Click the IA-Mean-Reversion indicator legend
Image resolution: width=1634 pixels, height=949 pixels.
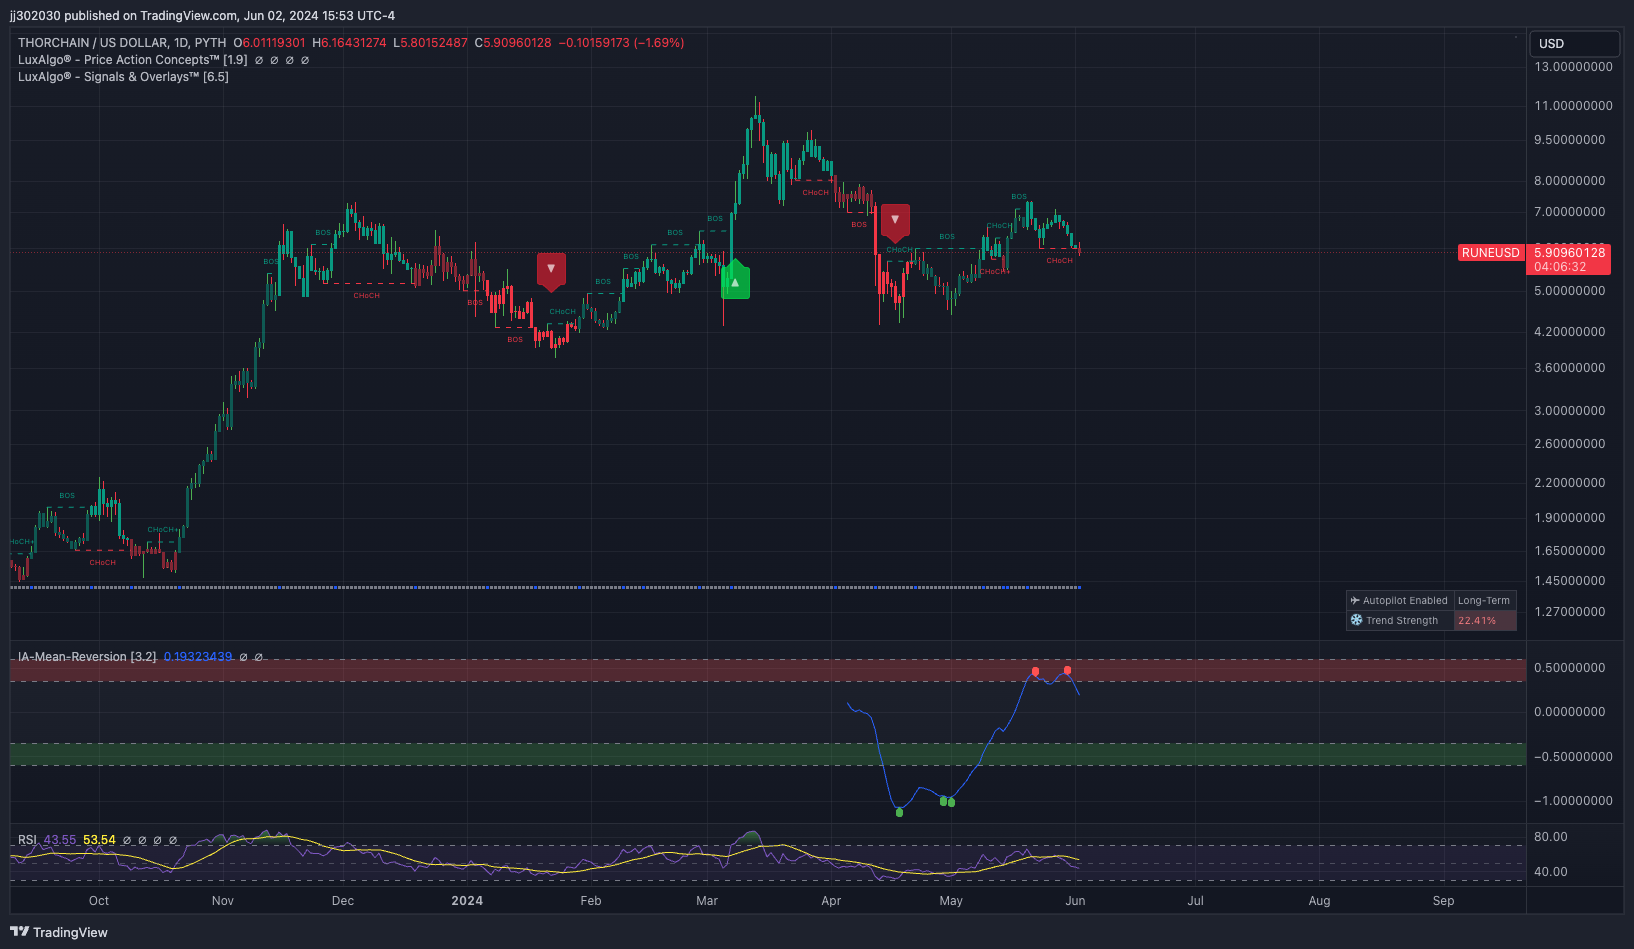click(x=87, y=657)
